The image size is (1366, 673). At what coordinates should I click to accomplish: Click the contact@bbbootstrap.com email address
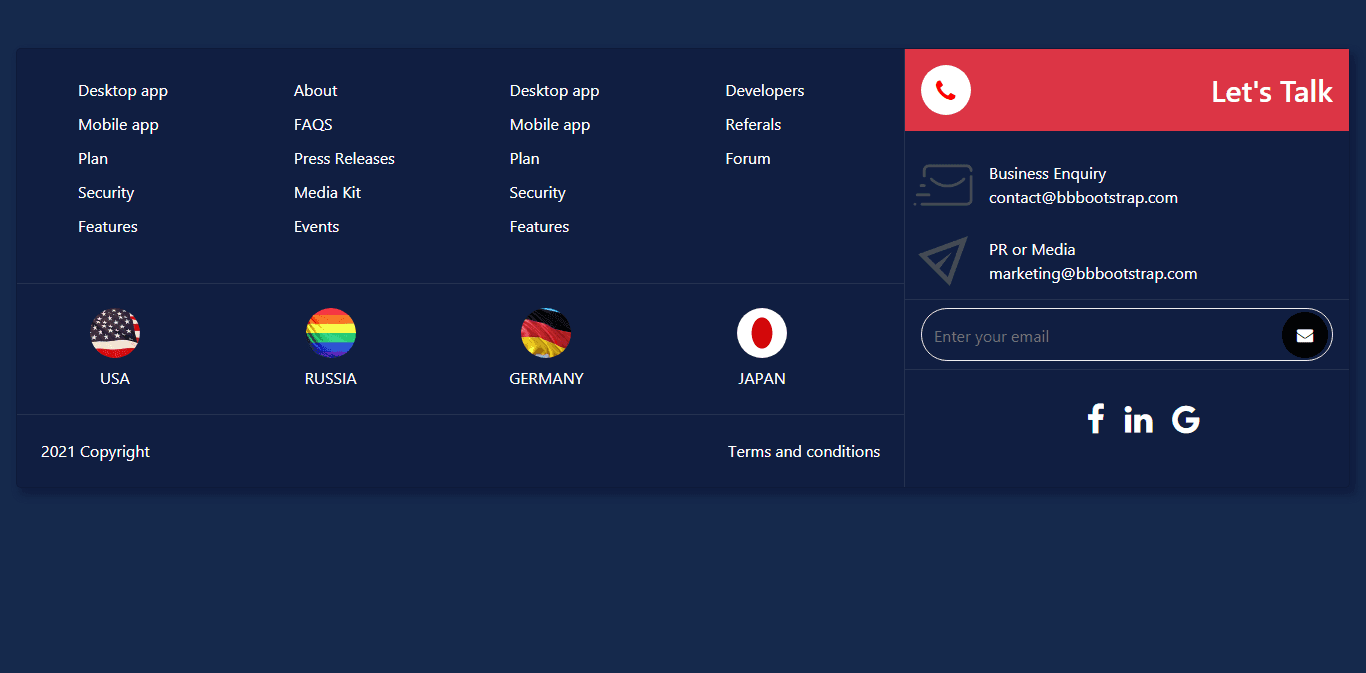point(1083,197)
